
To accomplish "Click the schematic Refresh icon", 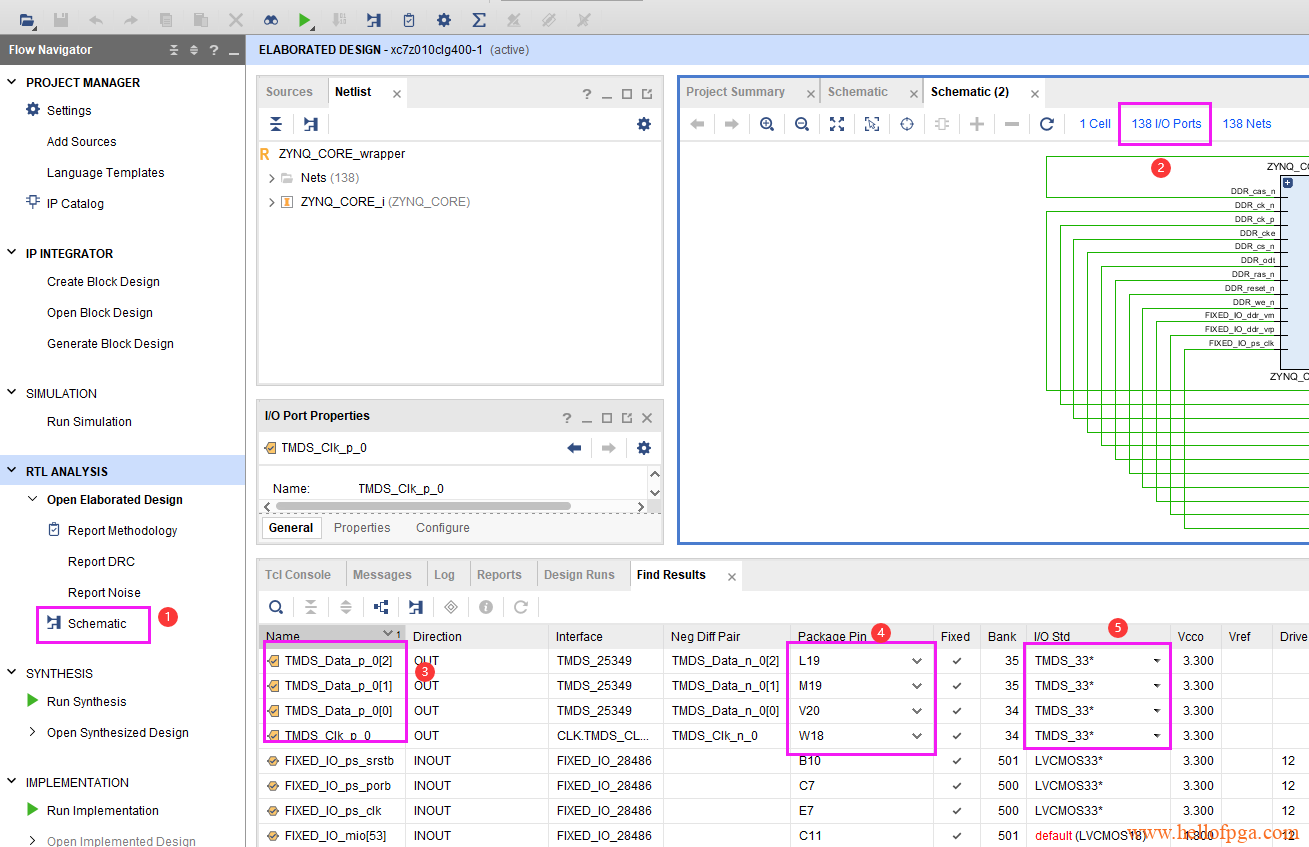I will tap(1047, 124).
